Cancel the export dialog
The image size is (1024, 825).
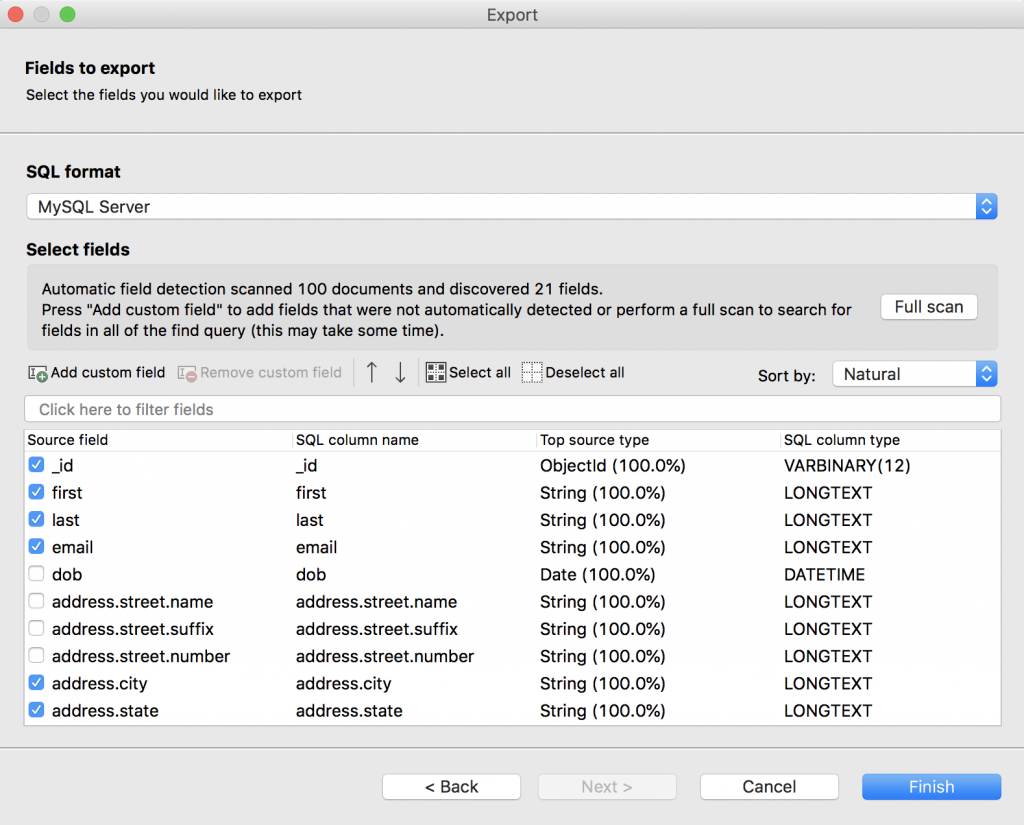tap(769, 786)
